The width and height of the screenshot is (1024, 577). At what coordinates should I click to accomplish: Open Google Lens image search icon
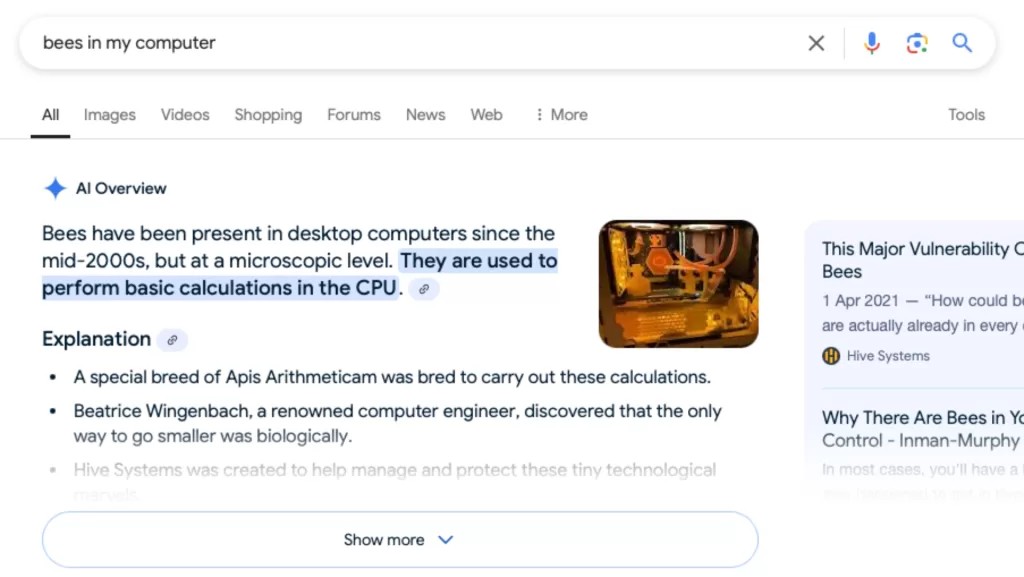pos(917,43)
